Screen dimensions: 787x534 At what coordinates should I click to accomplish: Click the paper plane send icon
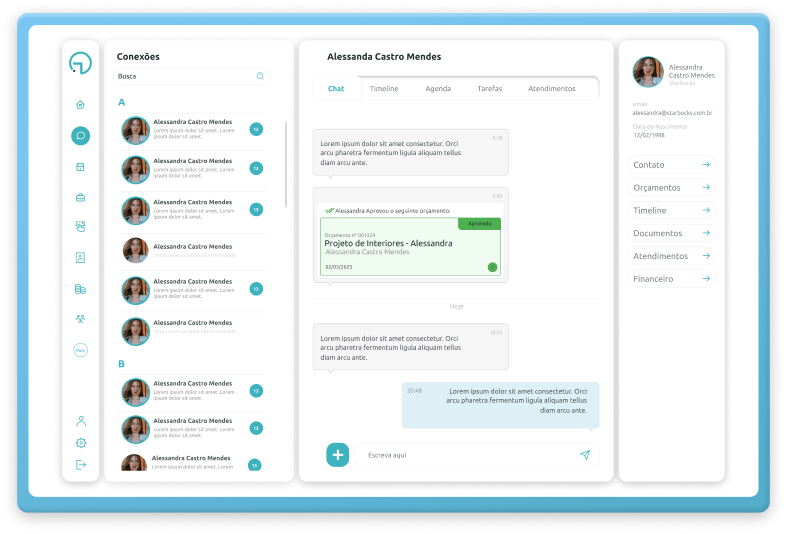[x=585, y=455]
